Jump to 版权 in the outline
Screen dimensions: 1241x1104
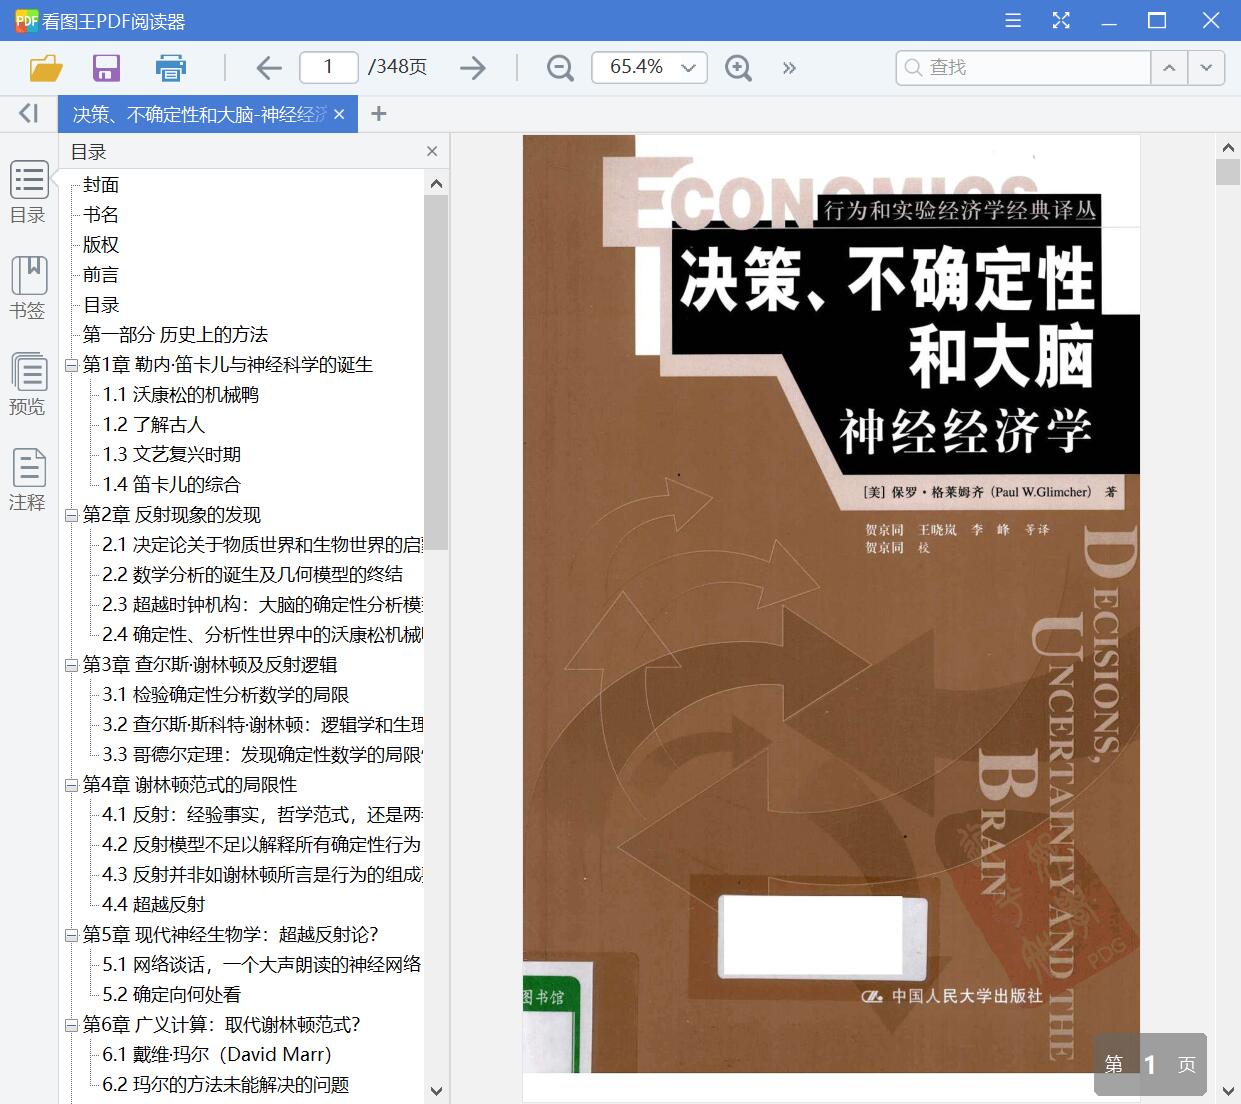101,245
